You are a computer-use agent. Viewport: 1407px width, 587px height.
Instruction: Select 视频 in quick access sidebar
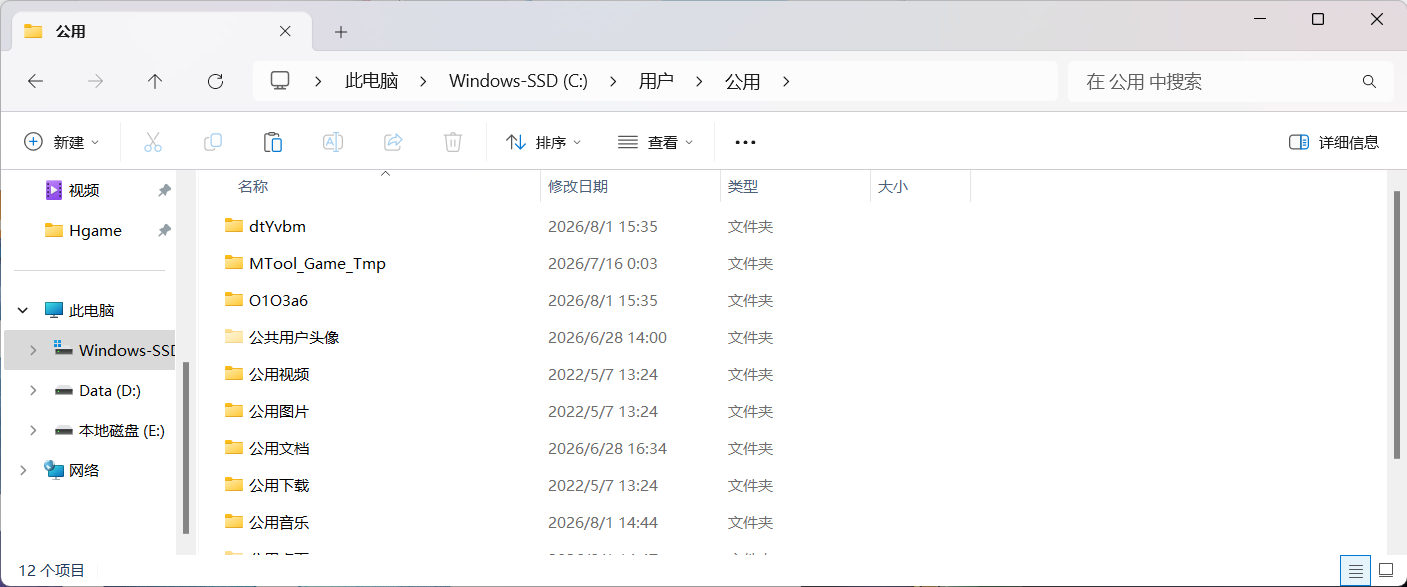(84, 190)
